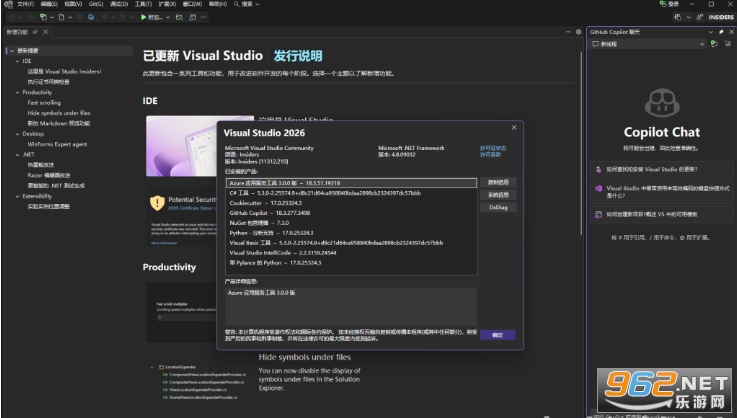The image size is (737, 418).
Task: Click the system info button above DxDiag
Action: (498, 195)
